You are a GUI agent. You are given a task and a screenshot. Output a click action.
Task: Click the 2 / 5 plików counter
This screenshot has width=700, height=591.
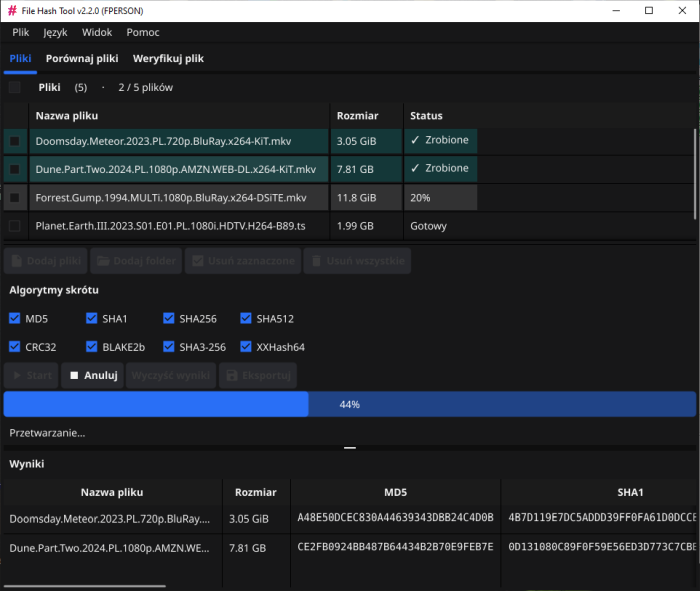[x=146, y=87]
